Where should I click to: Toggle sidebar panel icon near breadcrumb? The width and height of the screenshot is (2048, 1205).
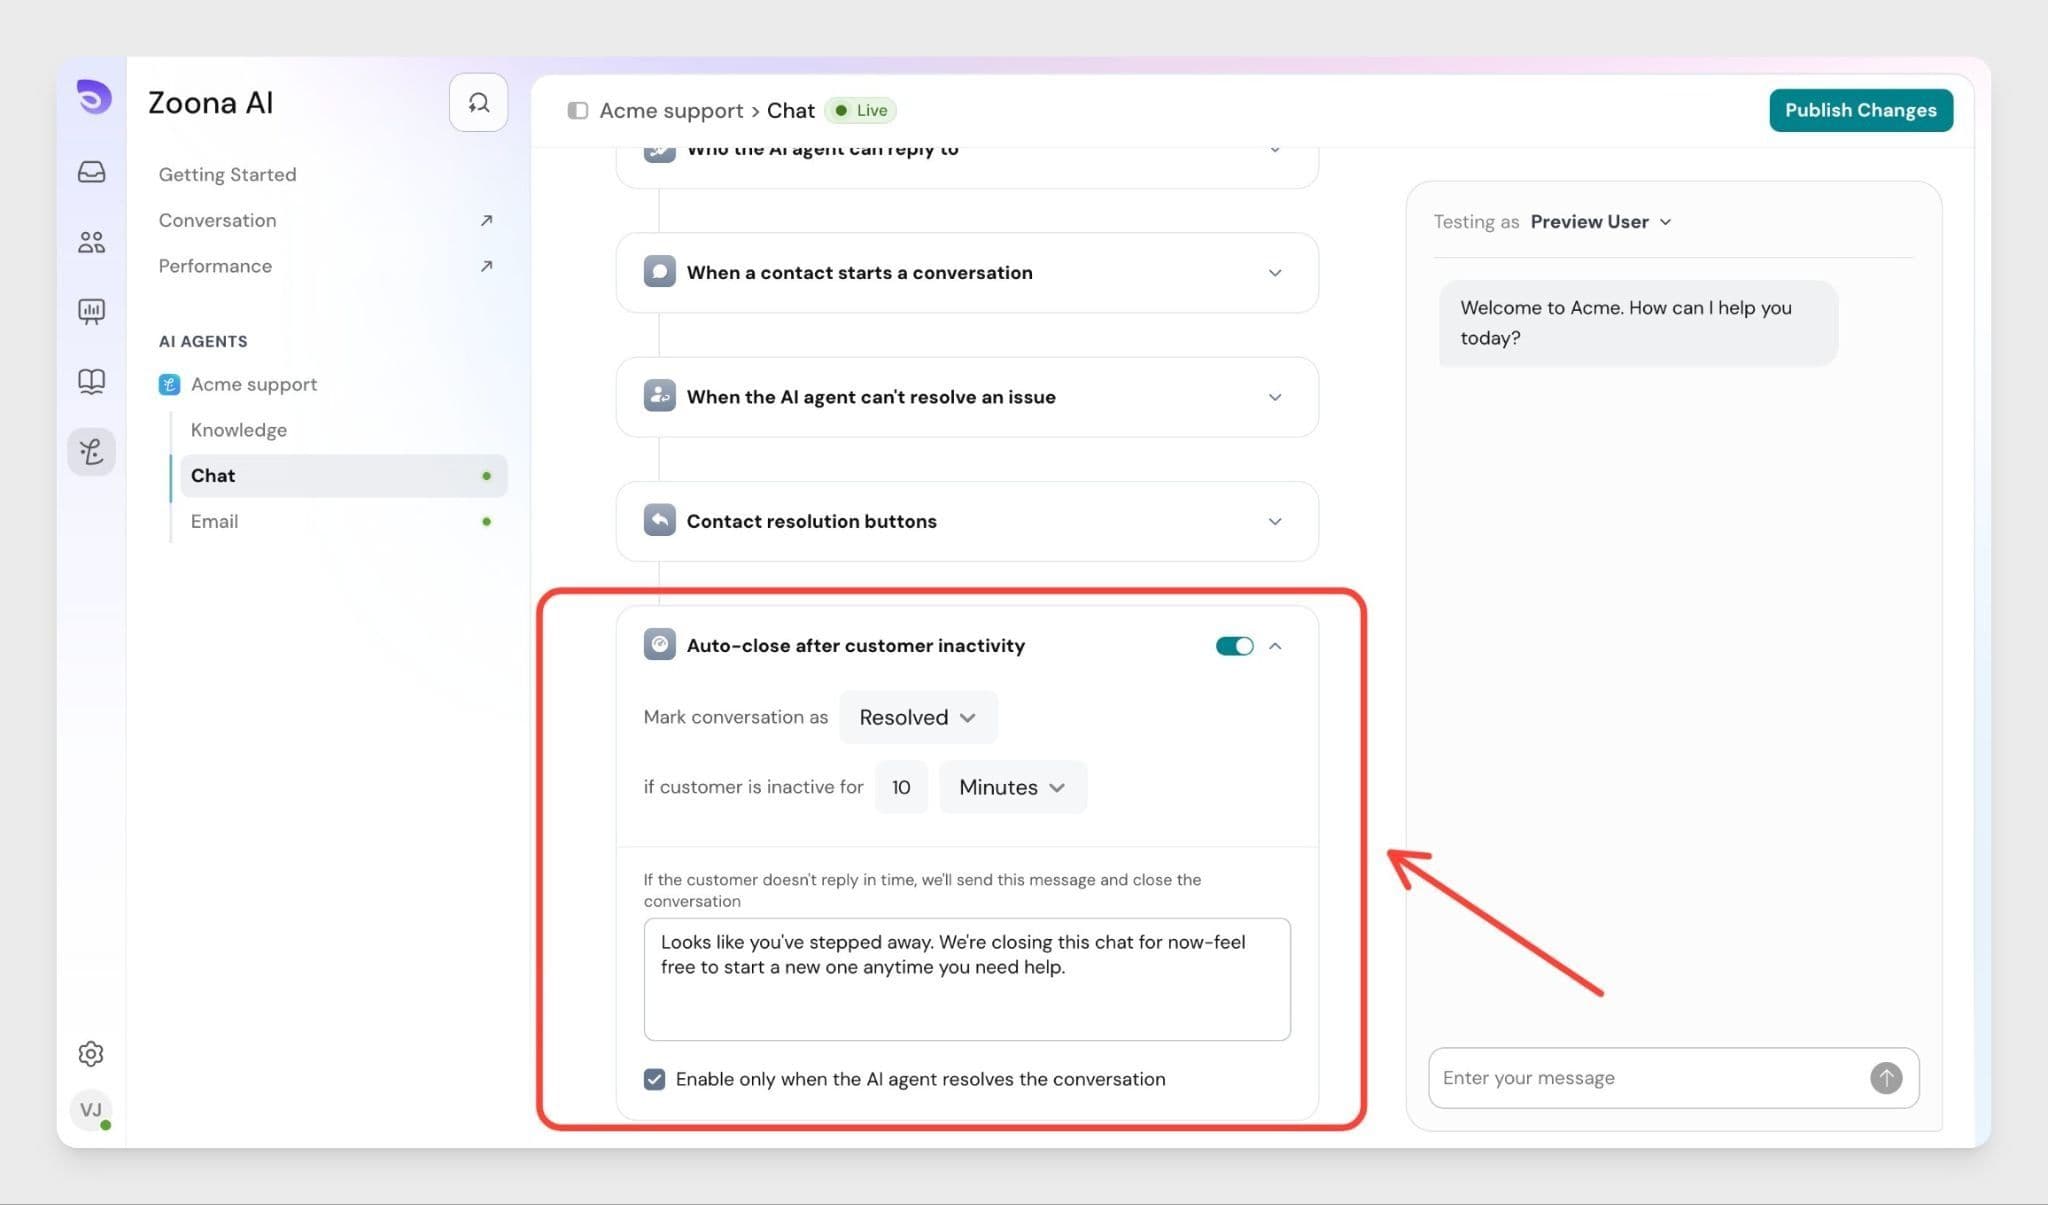tap(577, 110)
